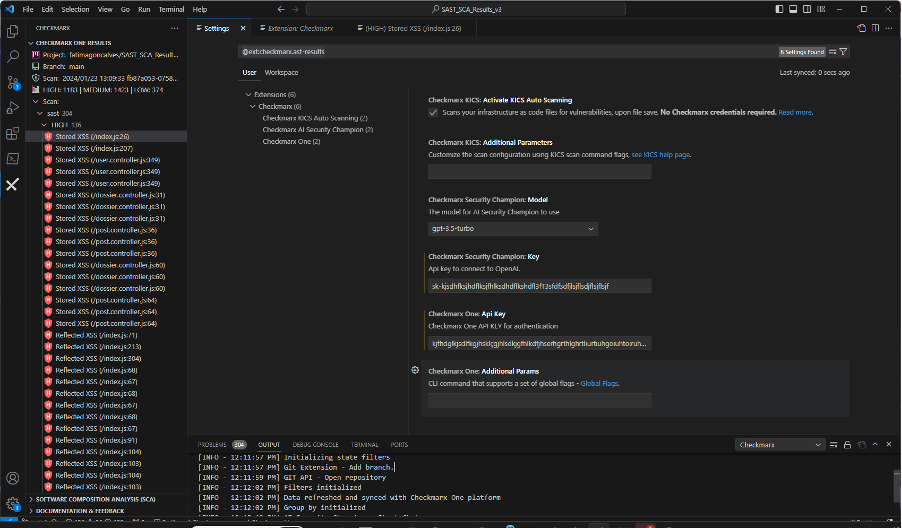Toggle primary side bar layout icon
The height and width of the screenshot is (528, 902).
coord(779,9)
